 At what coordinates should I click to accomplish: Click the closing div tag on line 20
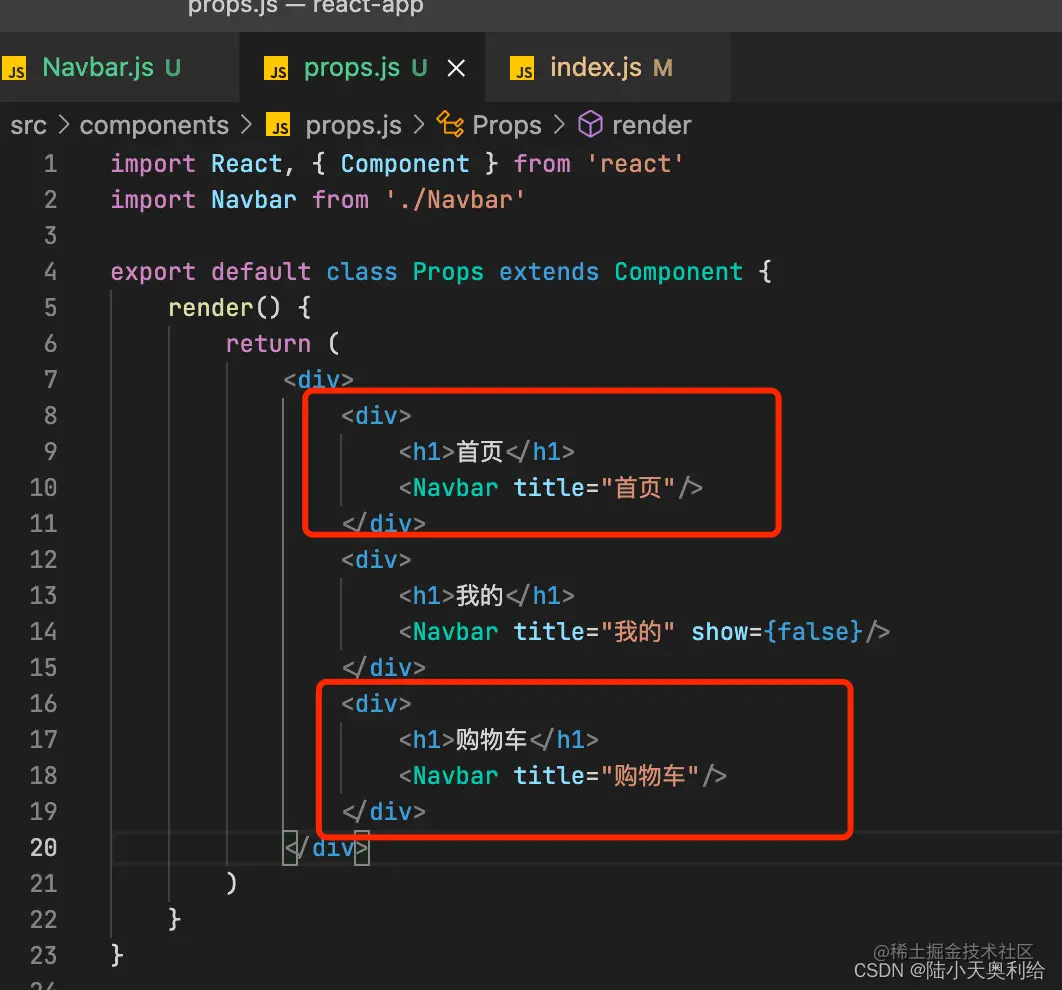click(x=326, y=847)
